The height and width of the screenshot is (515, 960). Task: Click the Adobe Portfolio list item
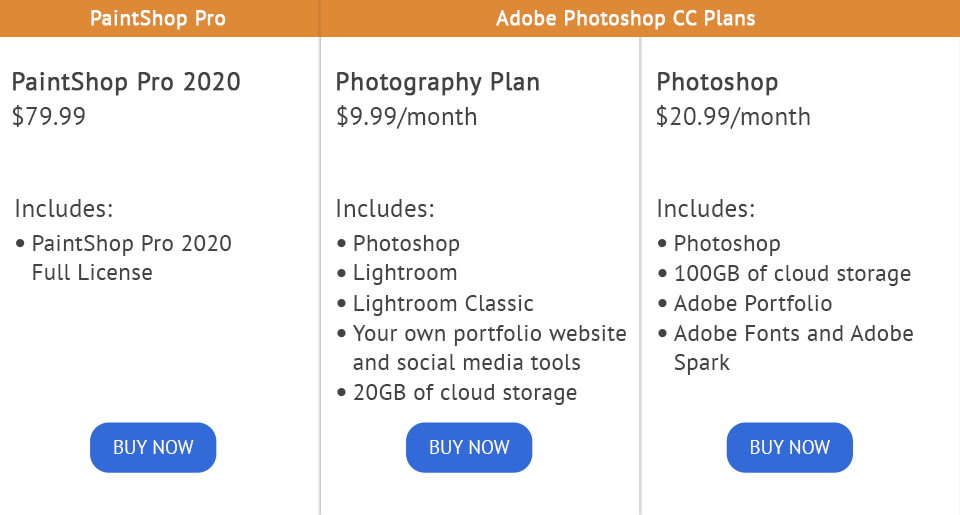pyautogui.click(x=752, y=303)
